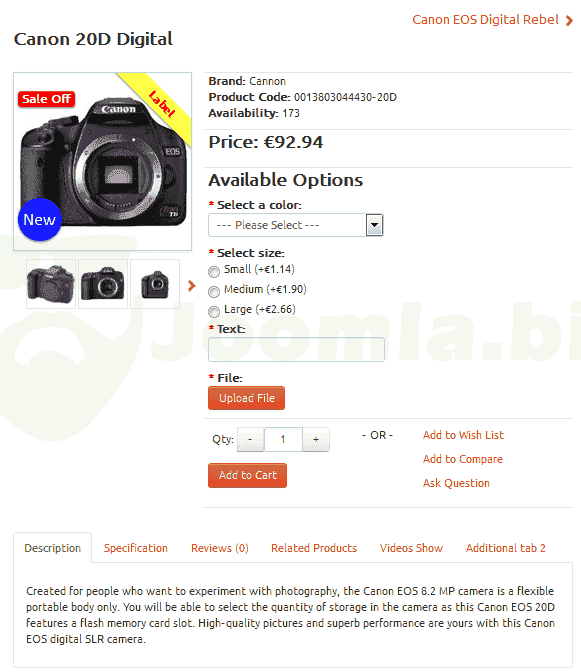Click the blue New badge on the image

tap(39, 219)
